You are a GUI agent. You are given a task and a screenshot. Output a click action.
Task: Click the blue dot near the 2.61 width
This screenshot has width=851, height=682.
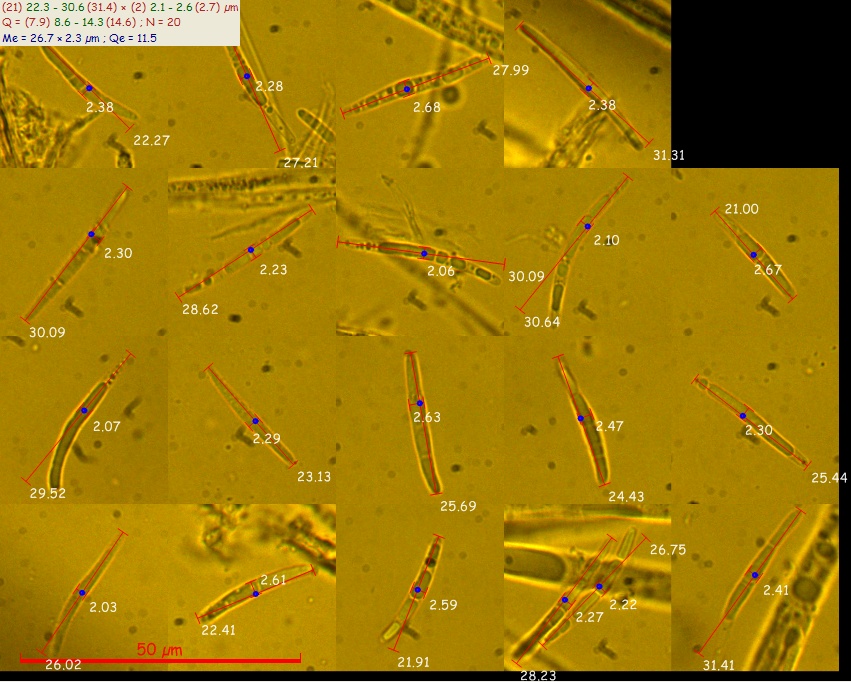(x=256, y=594)
